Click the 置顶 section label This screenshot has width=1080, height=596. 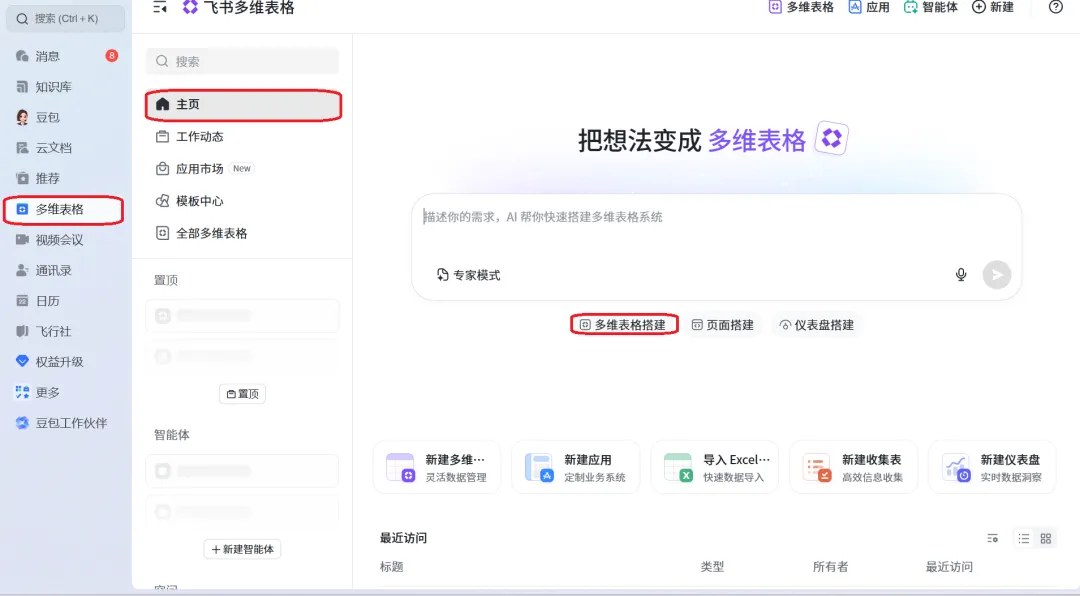tap(166, 280)
